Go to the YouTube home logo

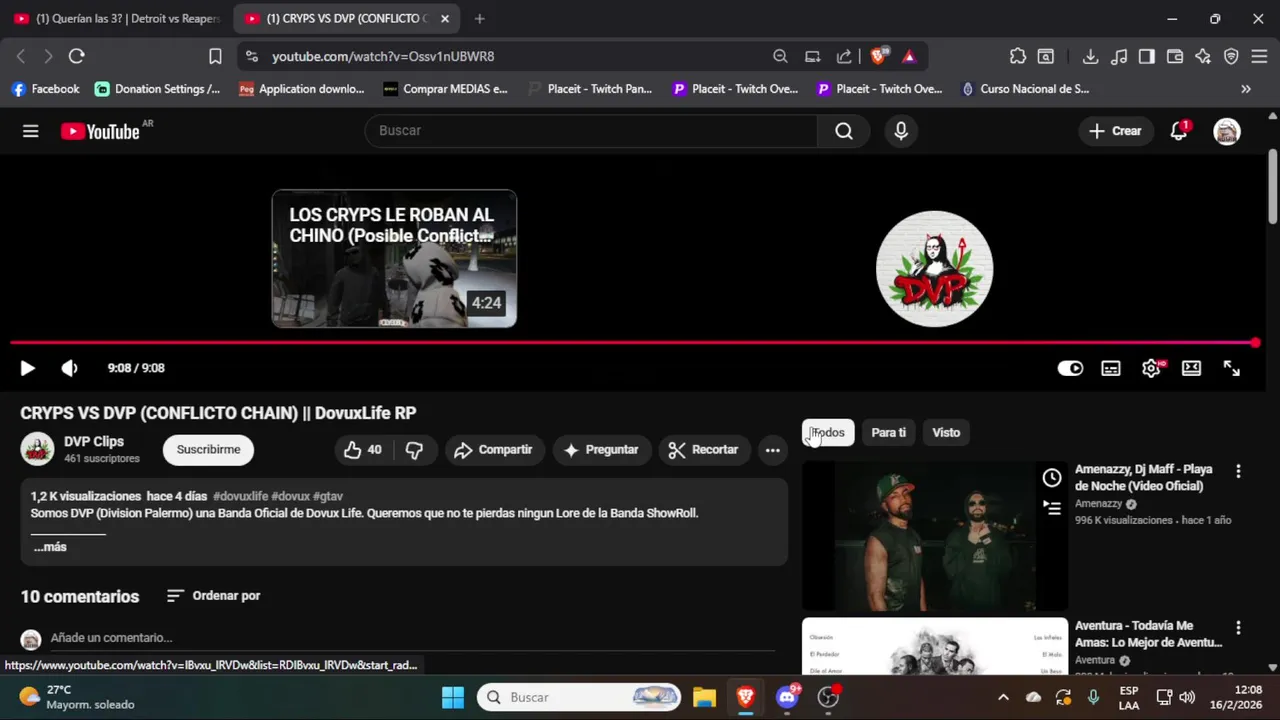(x=100, y=131)
